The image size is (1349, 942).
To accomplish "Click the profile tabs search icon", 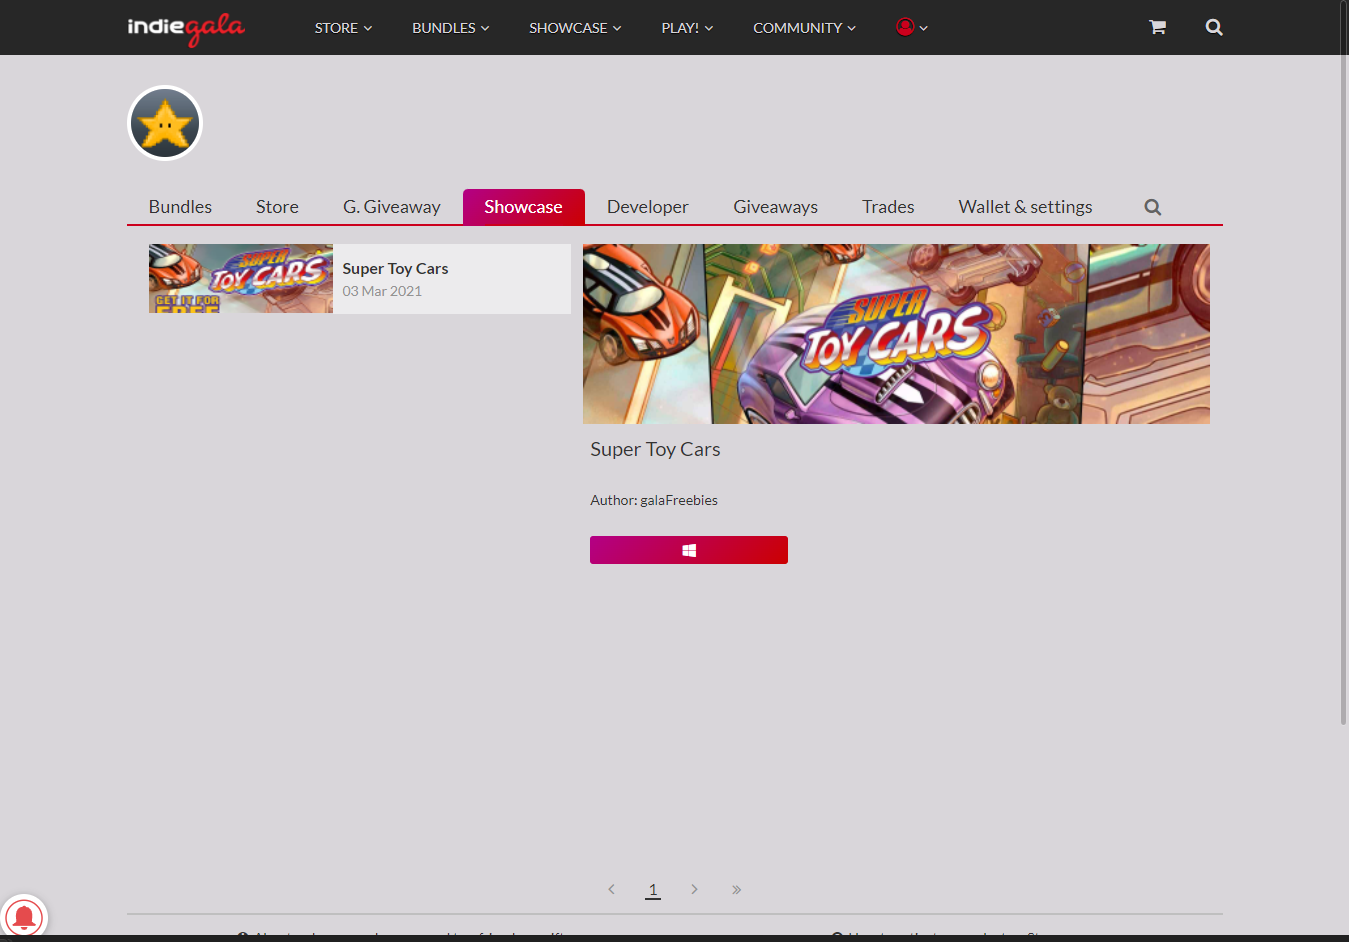I will (1153, 207).
